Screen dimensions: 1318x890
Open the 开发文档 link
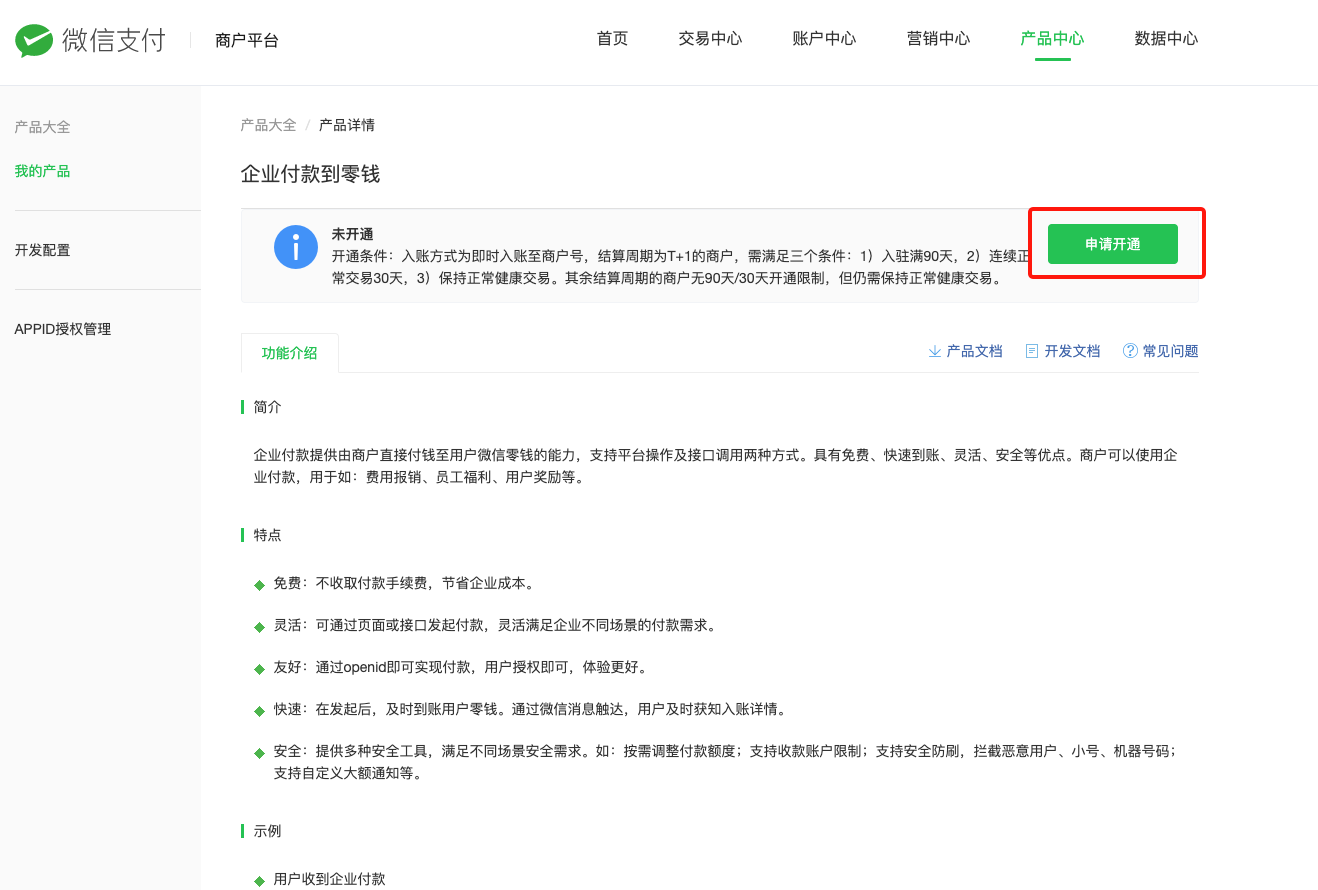1072,351
